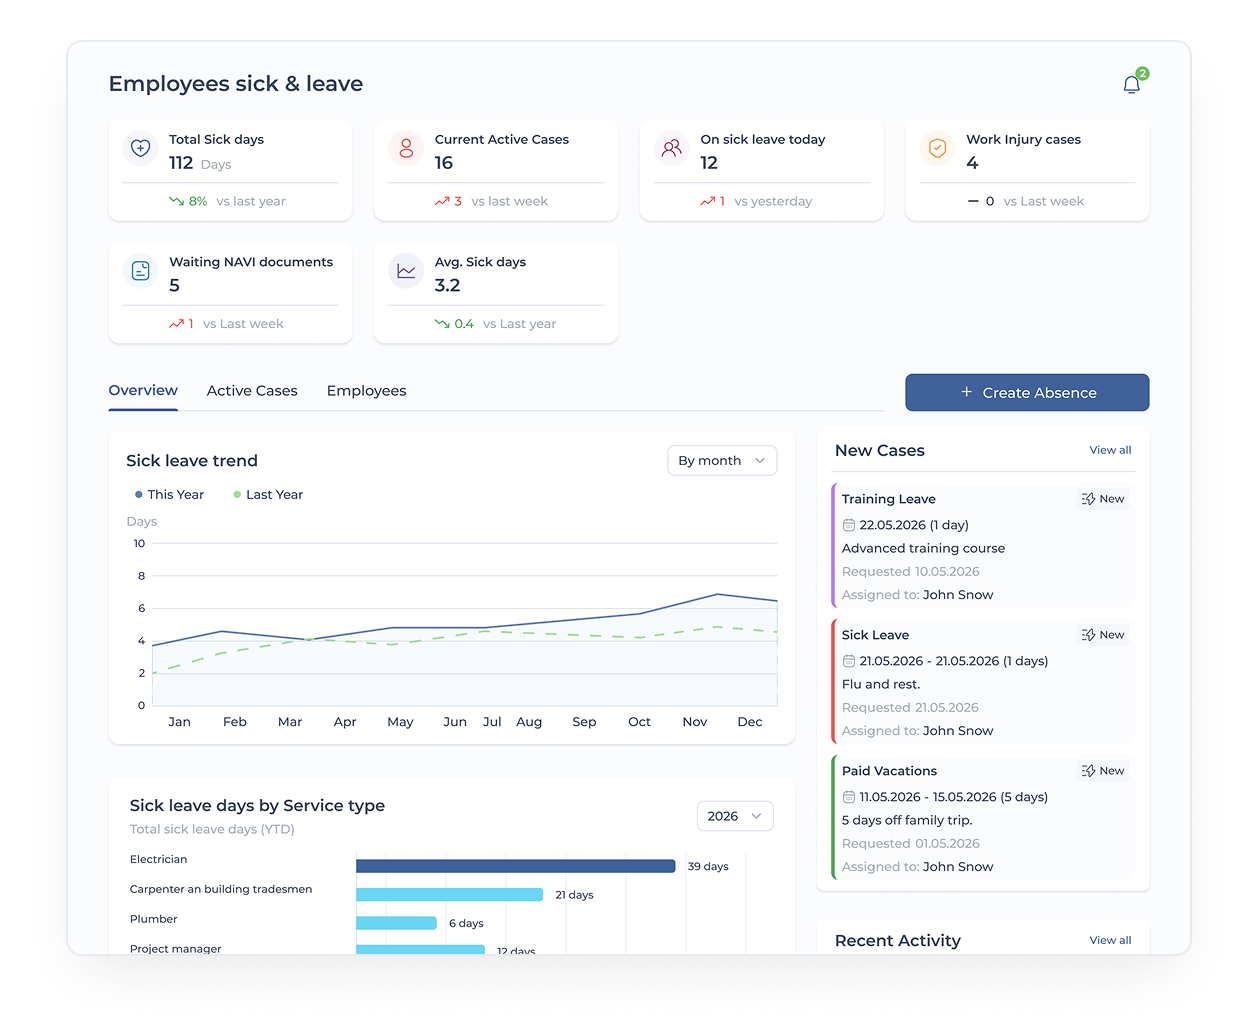1256x1028 pixels.
Task: Click the Create Absence button
Action: click(1027, 393)
